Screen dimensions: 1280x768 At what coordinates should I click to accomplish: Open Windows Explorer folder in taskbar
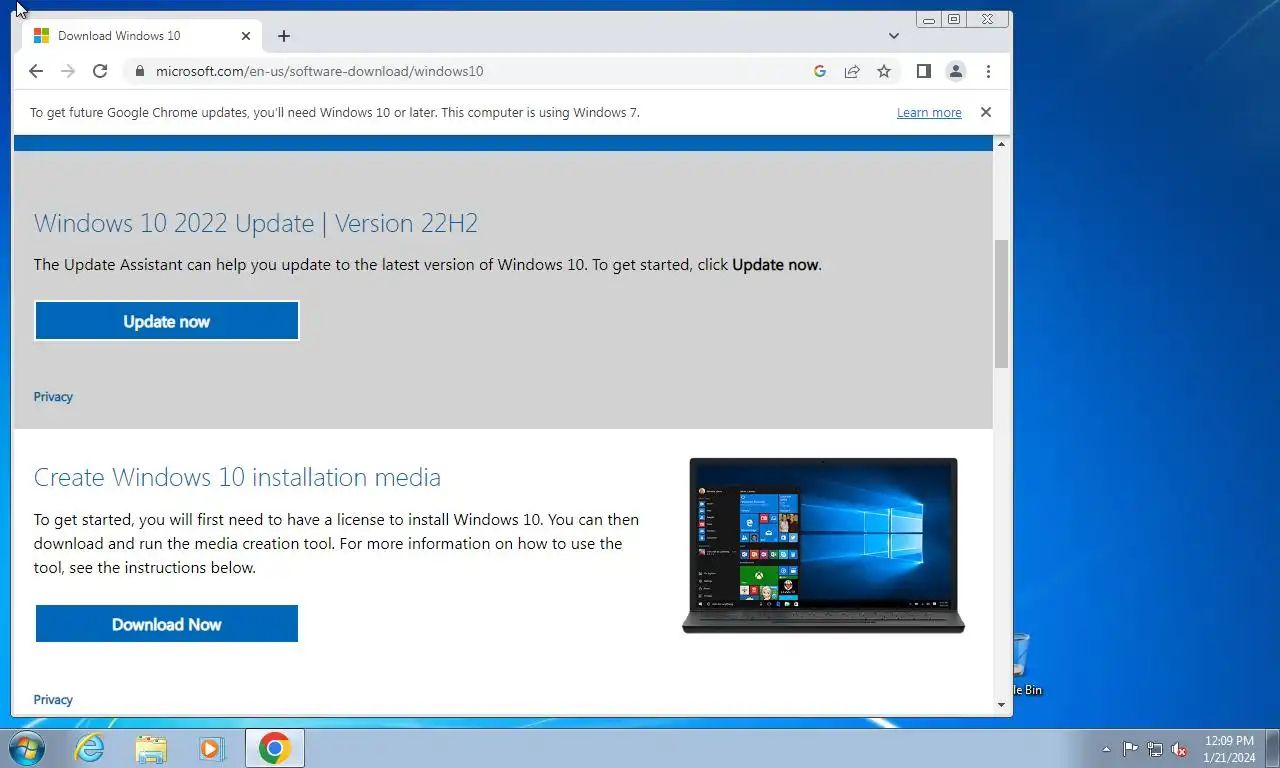pyautogui.click(x=151, y=748)
